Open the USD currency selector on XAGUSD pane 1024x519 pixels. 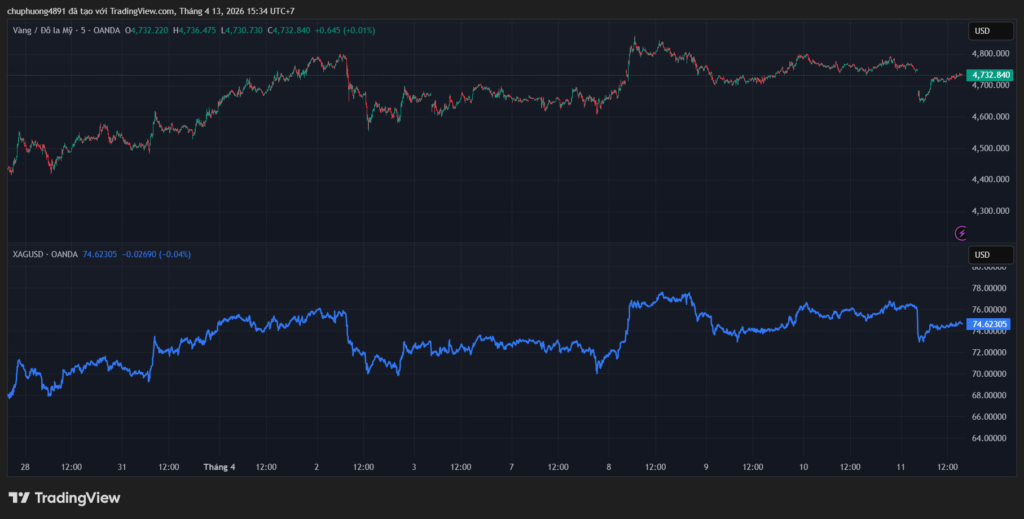point(982,254)
